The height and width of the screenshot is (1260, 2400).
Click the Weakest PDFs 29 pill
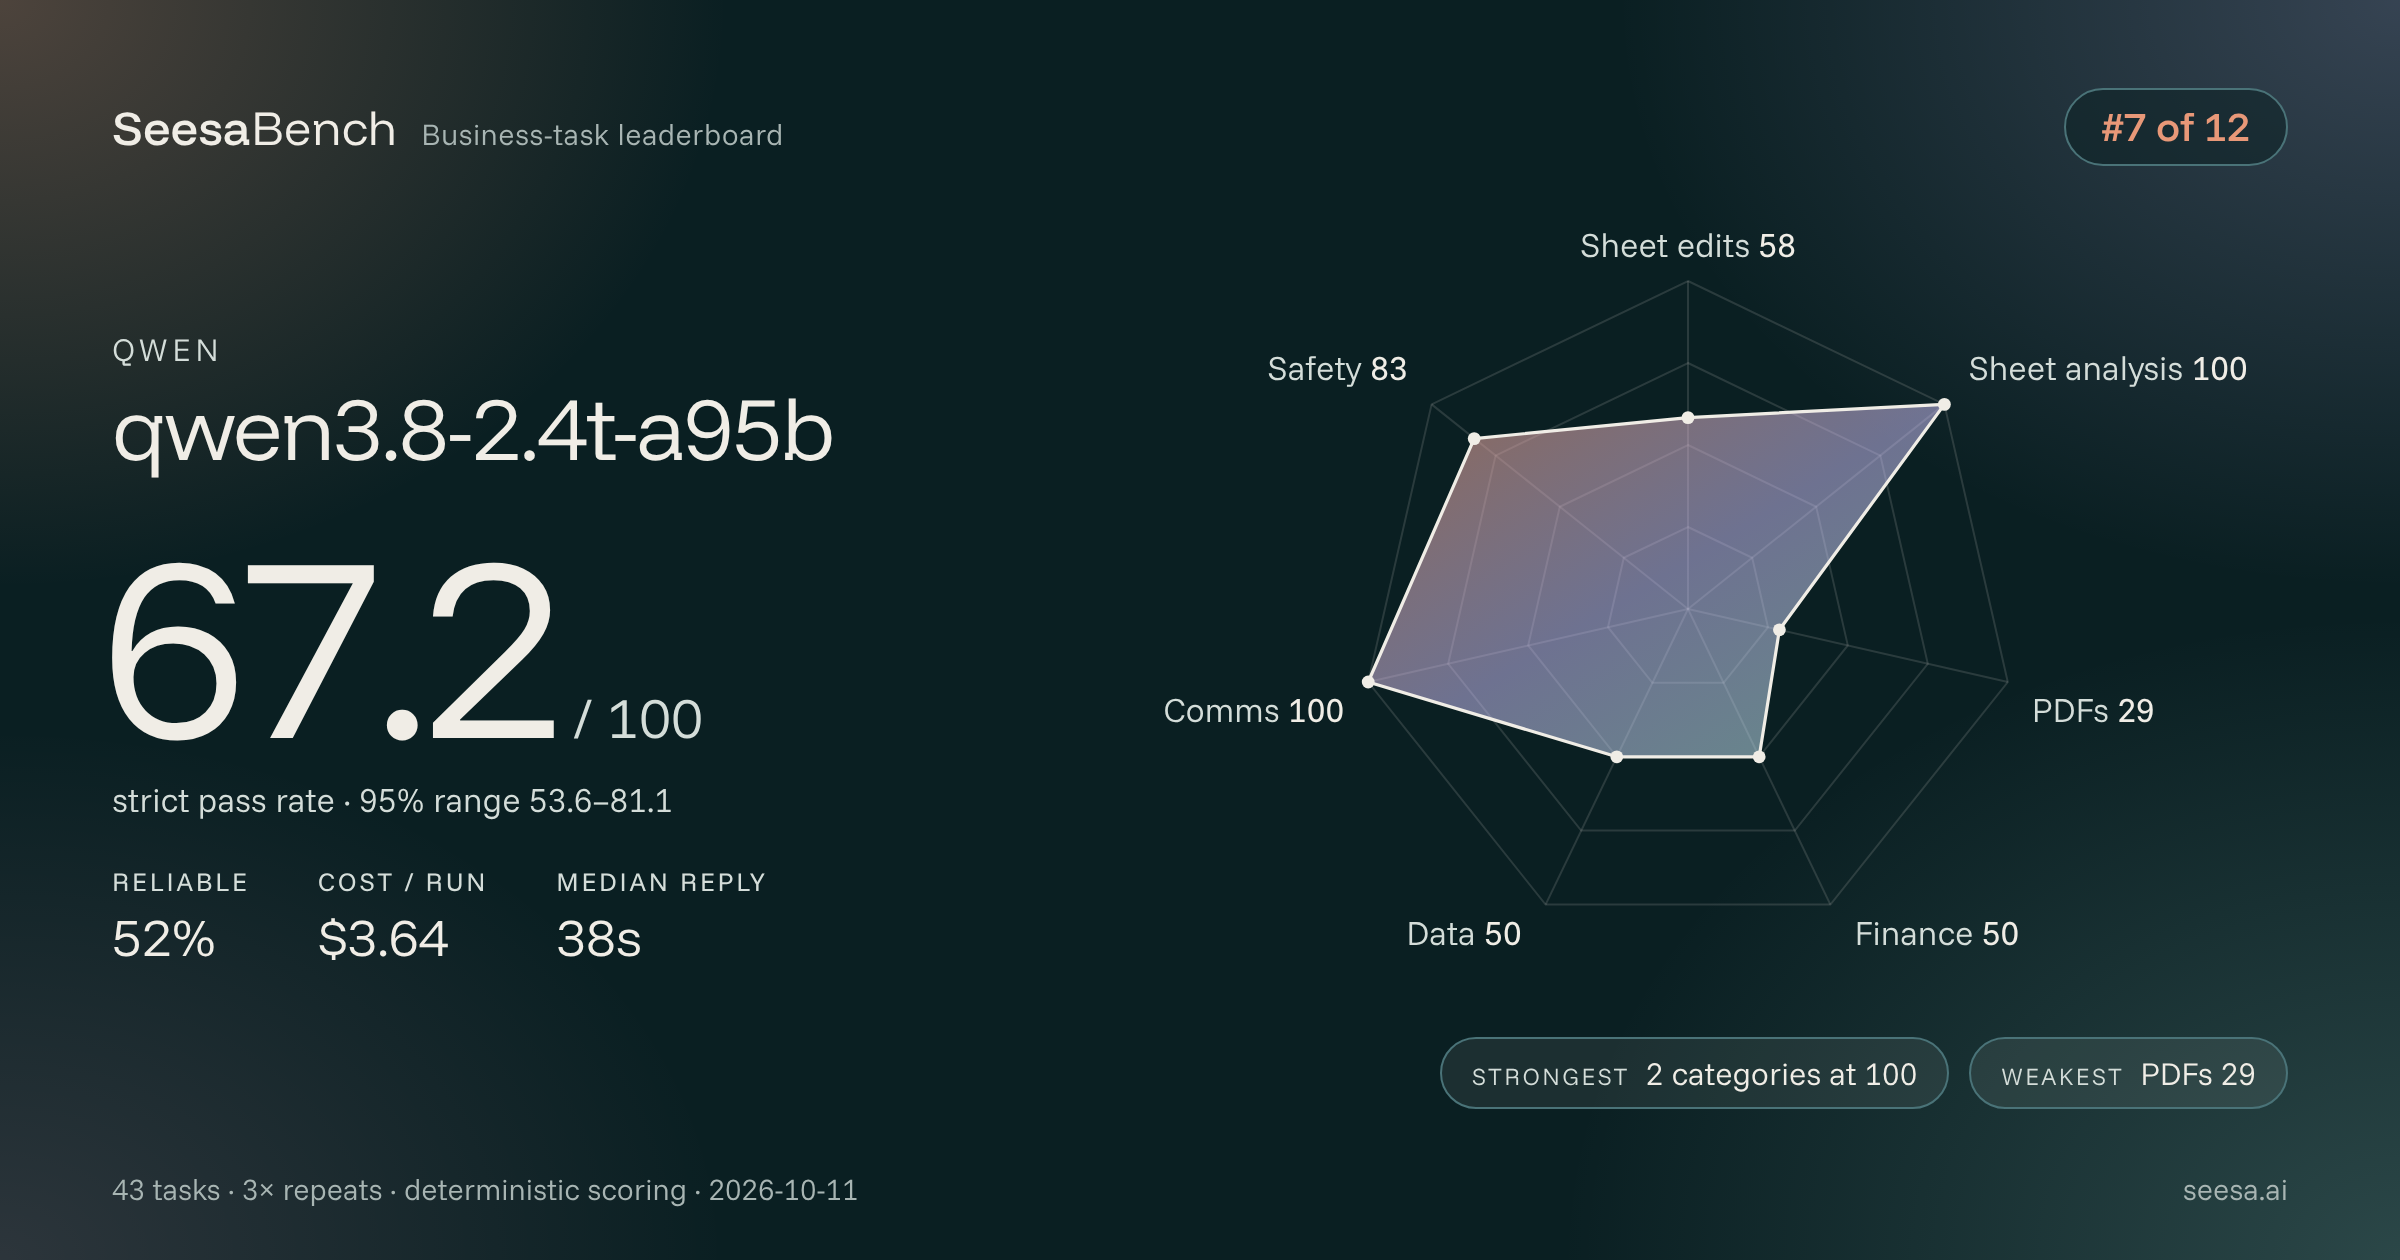pos(2128,1073)
